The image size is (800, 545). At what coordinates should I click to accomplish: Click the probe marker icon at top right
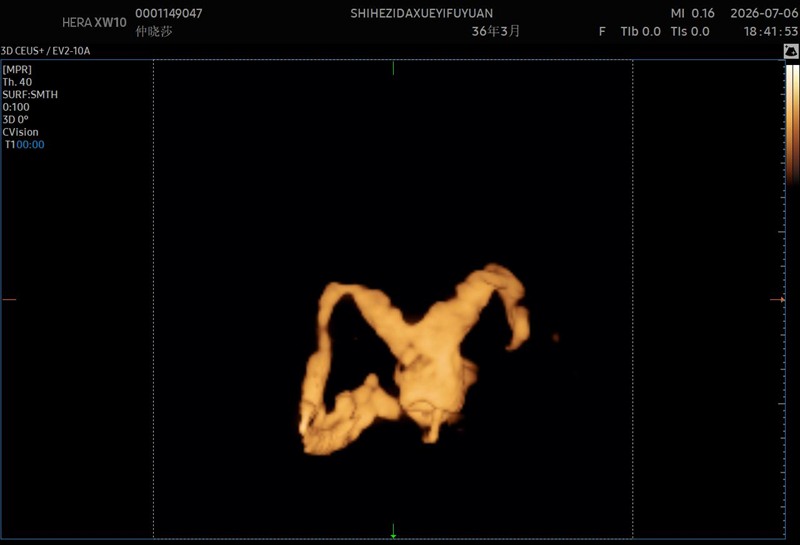click(x=791, y=51)
